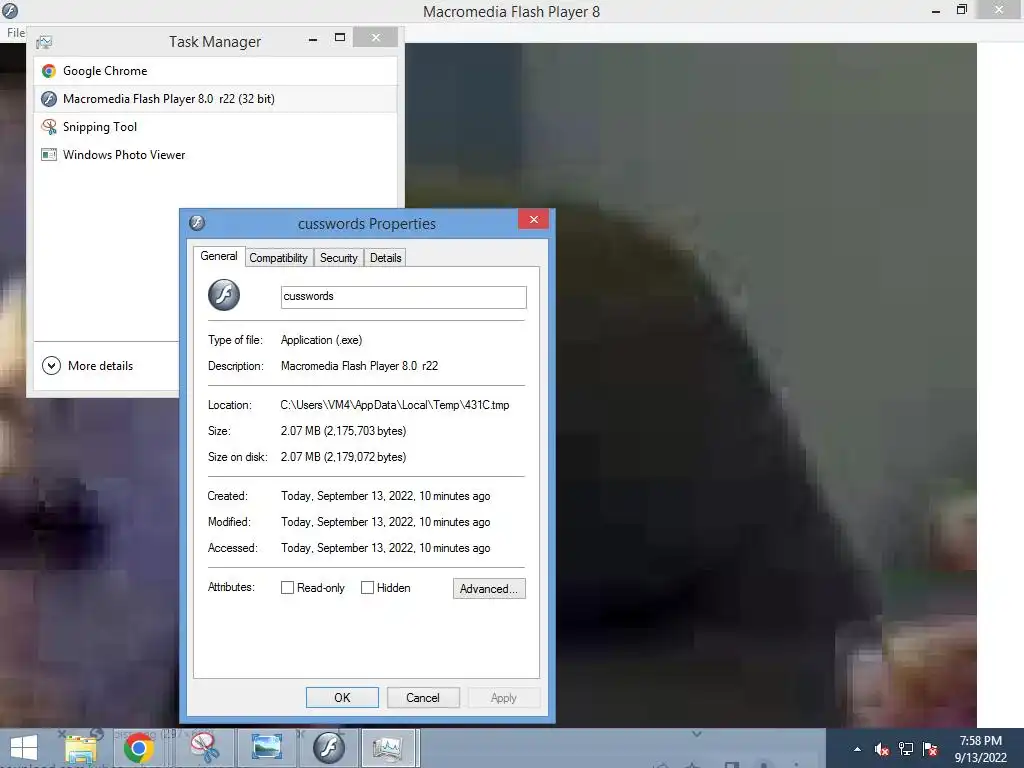Open the network status tray icon
The image size is (1024, 768).
click(x=906, y=749)
